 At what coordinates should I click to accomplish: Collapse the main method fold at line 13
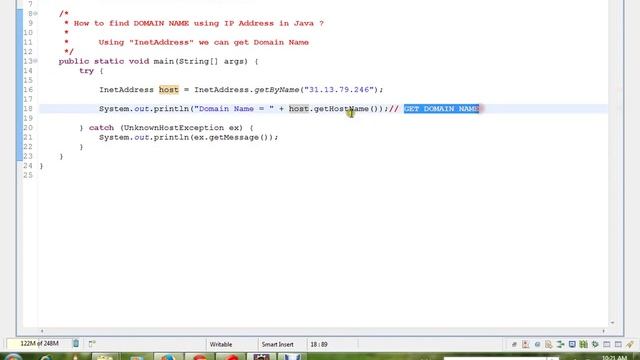[36, 61]
